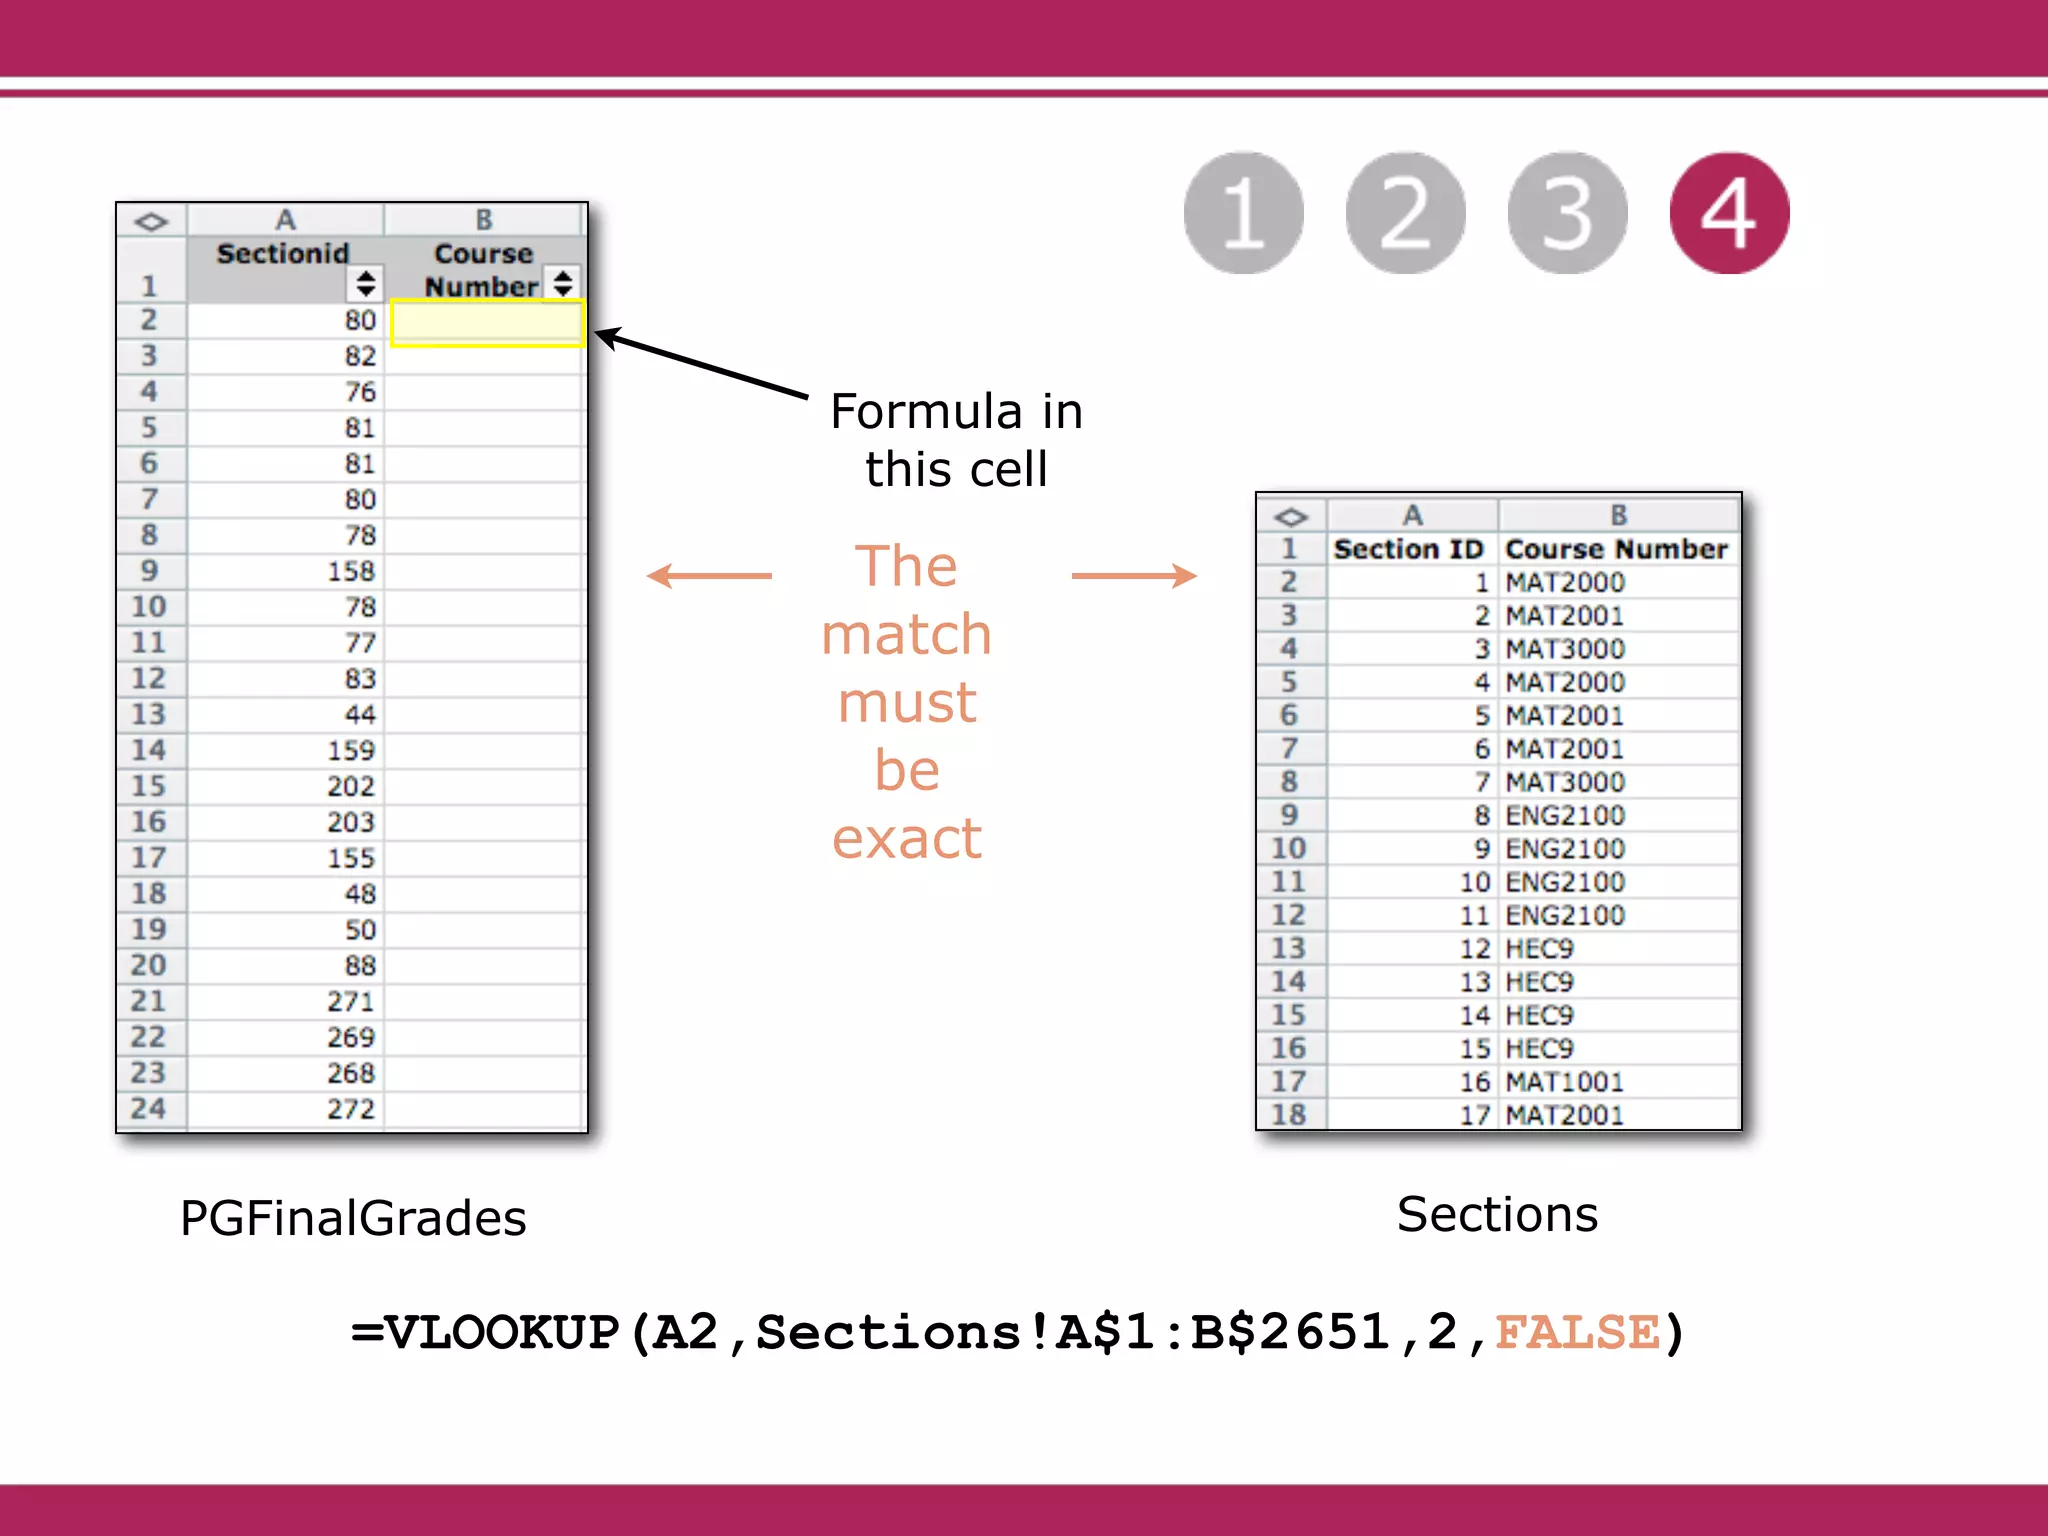Image resolution: width=2048 pixels, height=1536 pixels.
Task: Select Section ID cell containing 5
Action: [1412, 716]
